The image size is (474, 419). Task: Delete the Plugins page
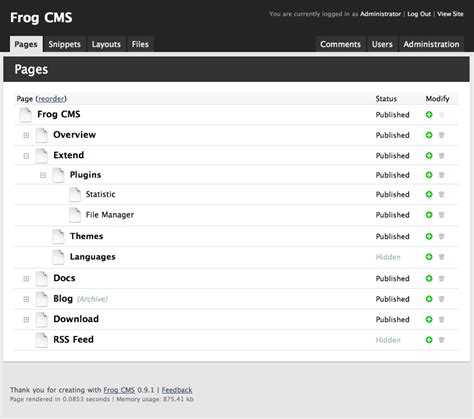click(x=442, y=175)
